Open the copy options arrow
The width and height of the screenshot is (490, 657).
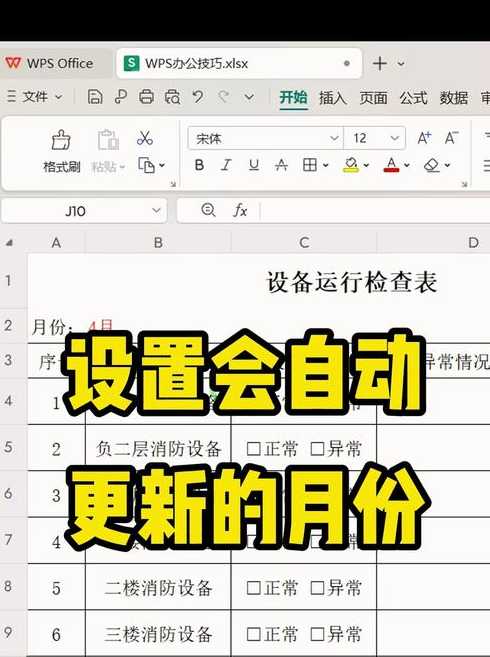tap(162, 165)
